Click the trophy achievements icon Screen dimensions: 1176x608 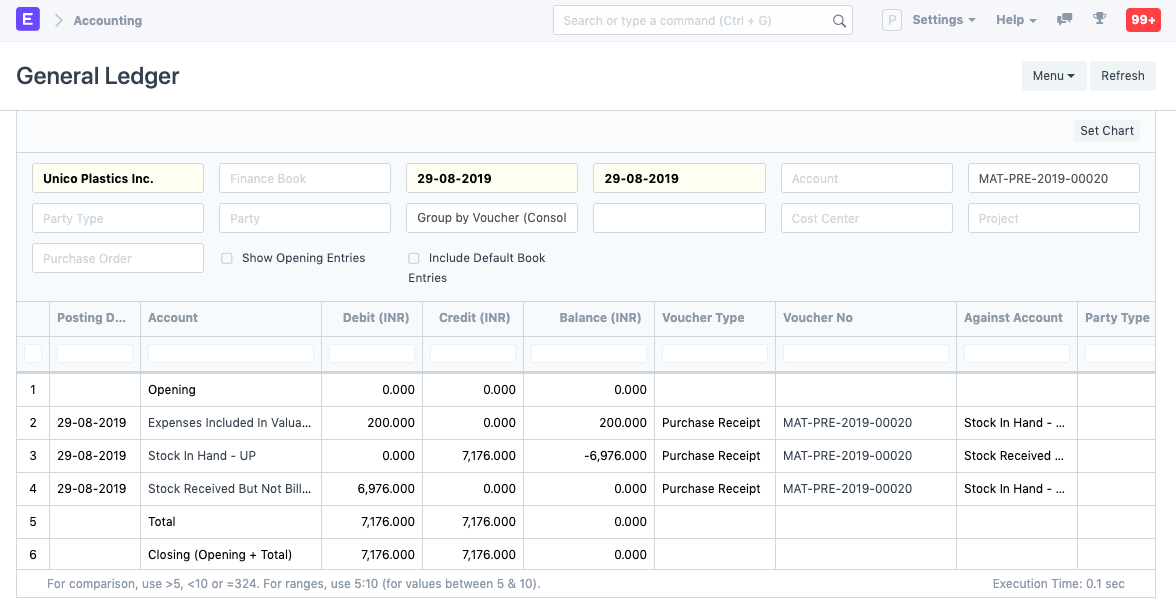[1100, 19]
